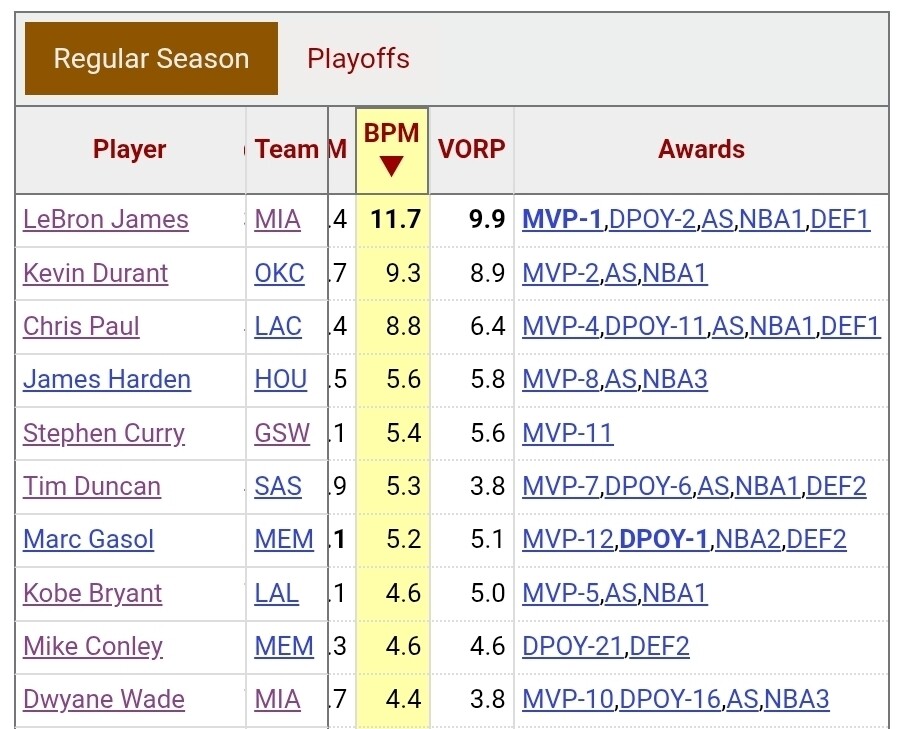Click the GSW team link

click(282, 433)
